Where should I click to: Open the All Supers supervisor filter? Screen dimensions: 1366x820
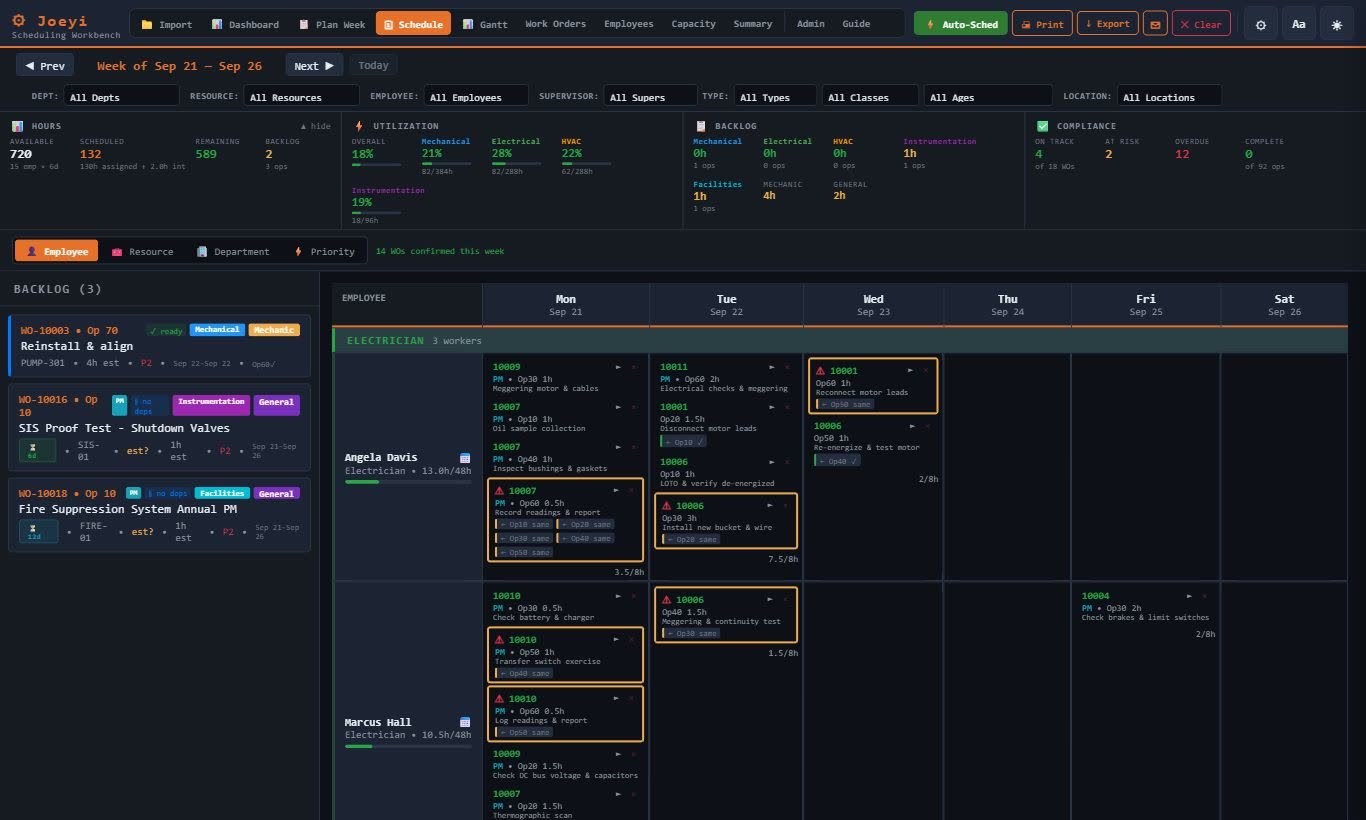click(650, 96)
